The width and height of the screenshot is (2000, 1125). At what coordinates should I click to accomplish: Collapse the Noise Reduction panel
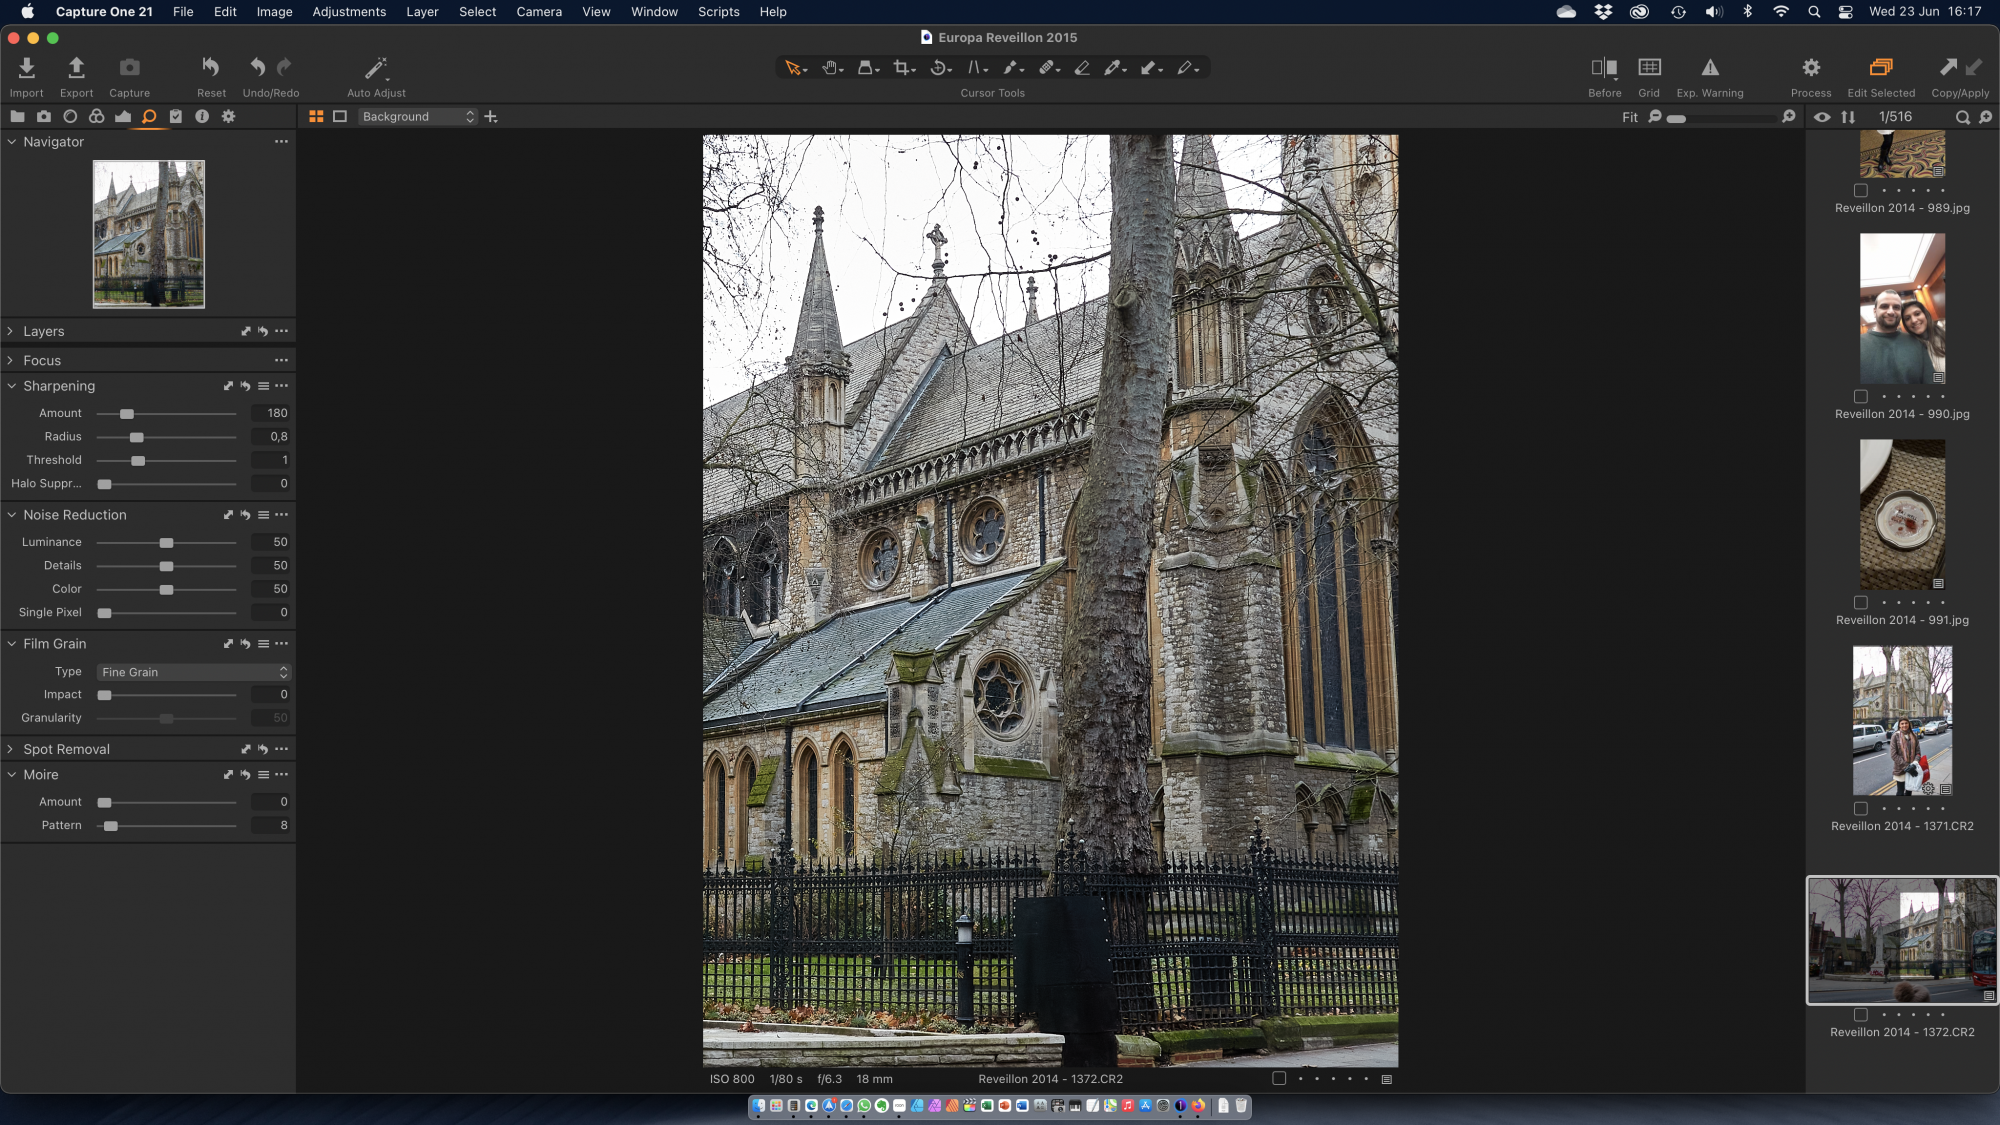pyautogui.click(x=11, y=515)
